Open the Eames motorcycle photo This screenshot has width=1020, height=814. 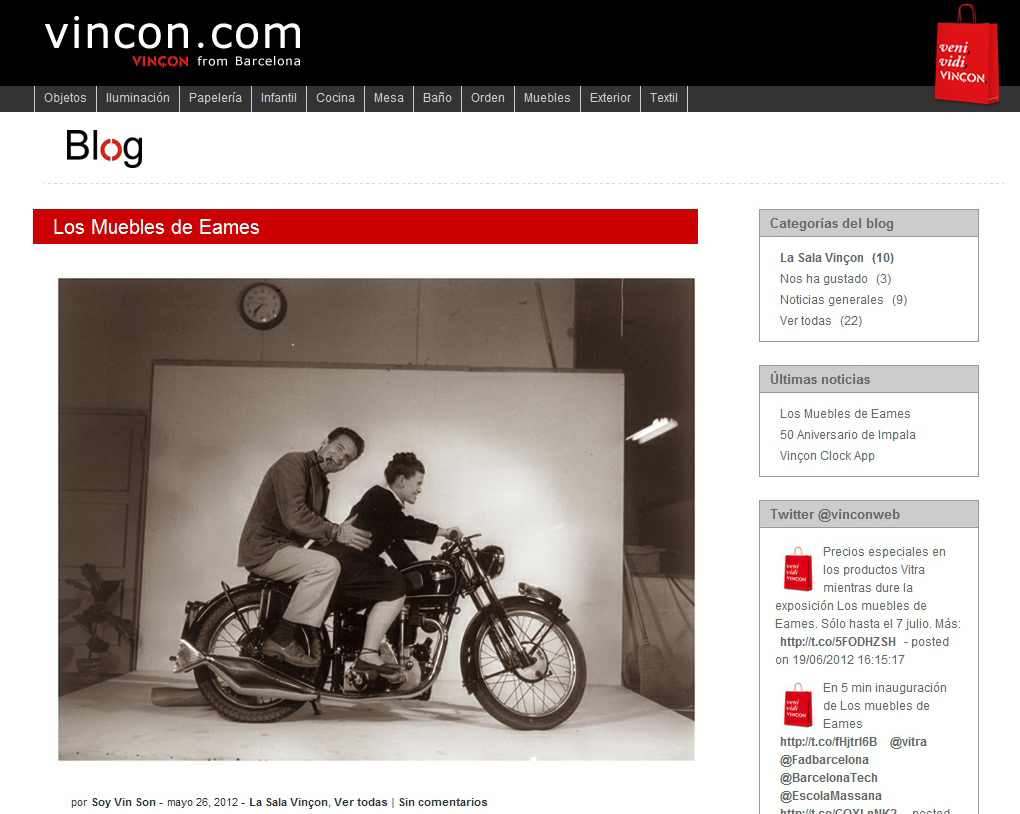click(376, 519)
